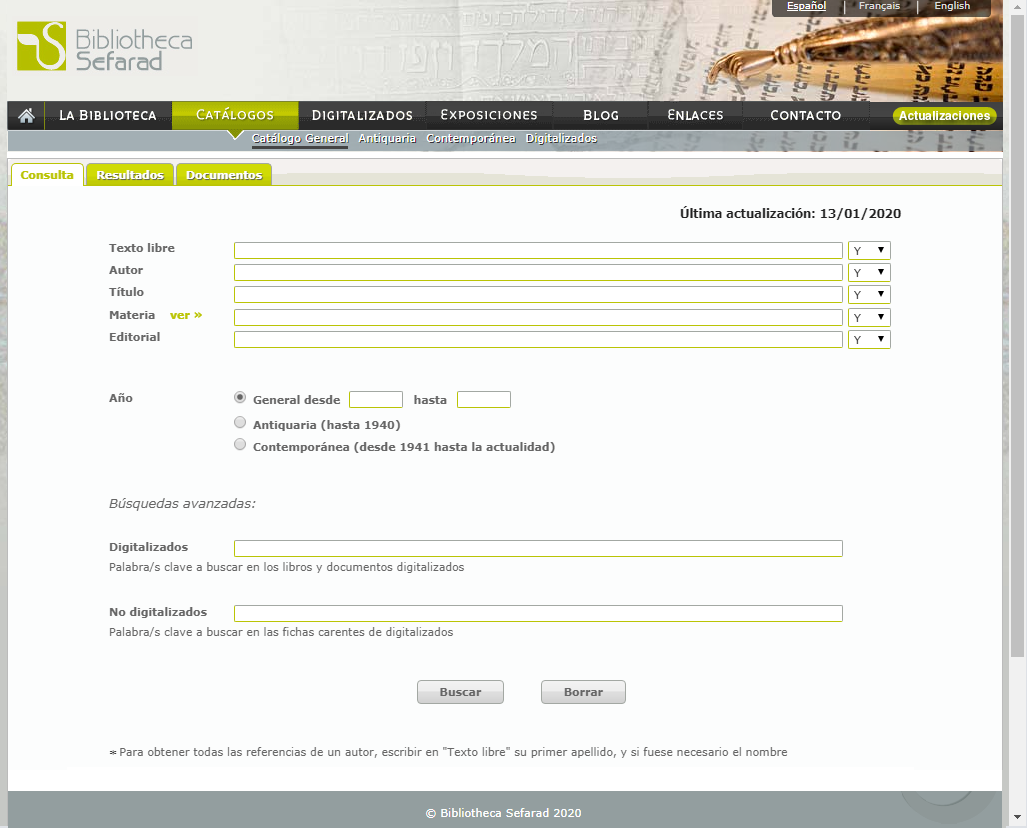
Task: Select the General desde radio button
Action: pos(240,398)
